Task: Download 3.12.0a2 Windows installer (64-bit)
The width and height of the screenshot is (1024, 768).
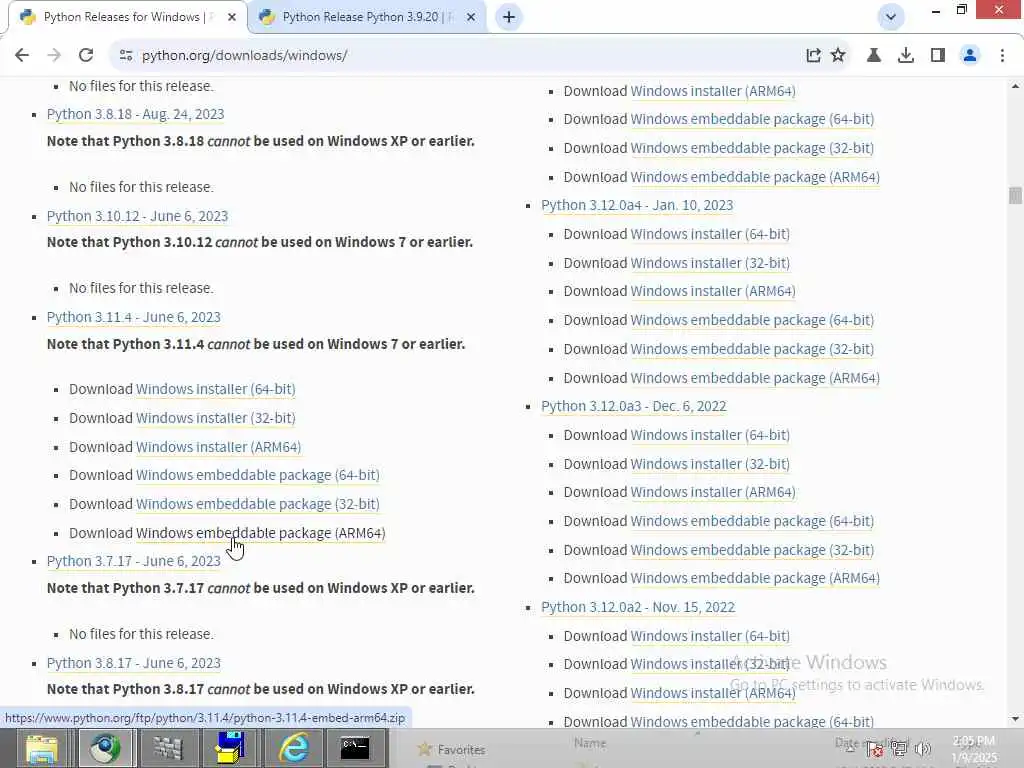Action: (710, 637)
